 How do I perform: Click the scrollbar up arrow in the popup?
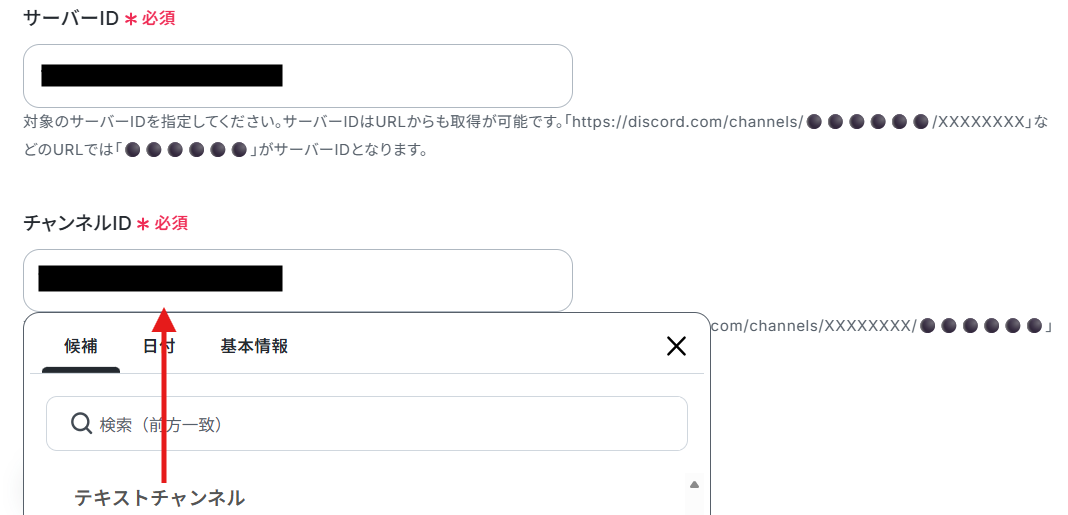click(x=694, y=485)
